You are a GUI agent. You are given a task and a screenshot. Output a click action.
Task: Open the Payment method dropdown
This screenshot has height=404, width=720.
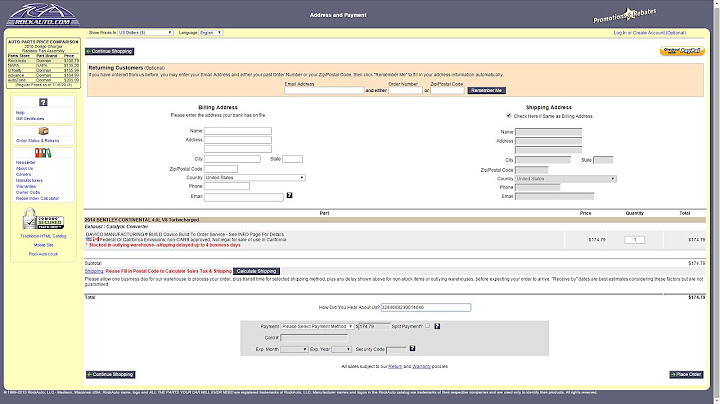click(x=317, y=326)
